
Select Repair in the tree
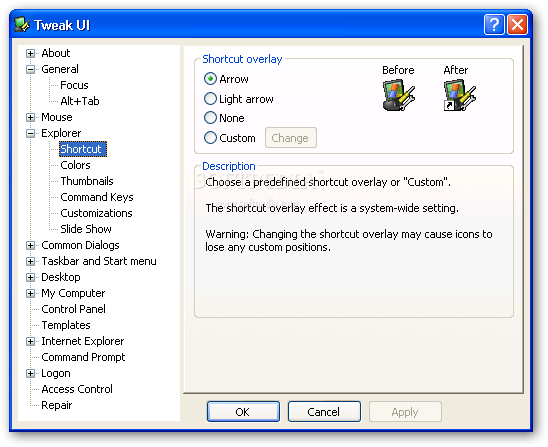pyautogui.click(x=56, y=405)
